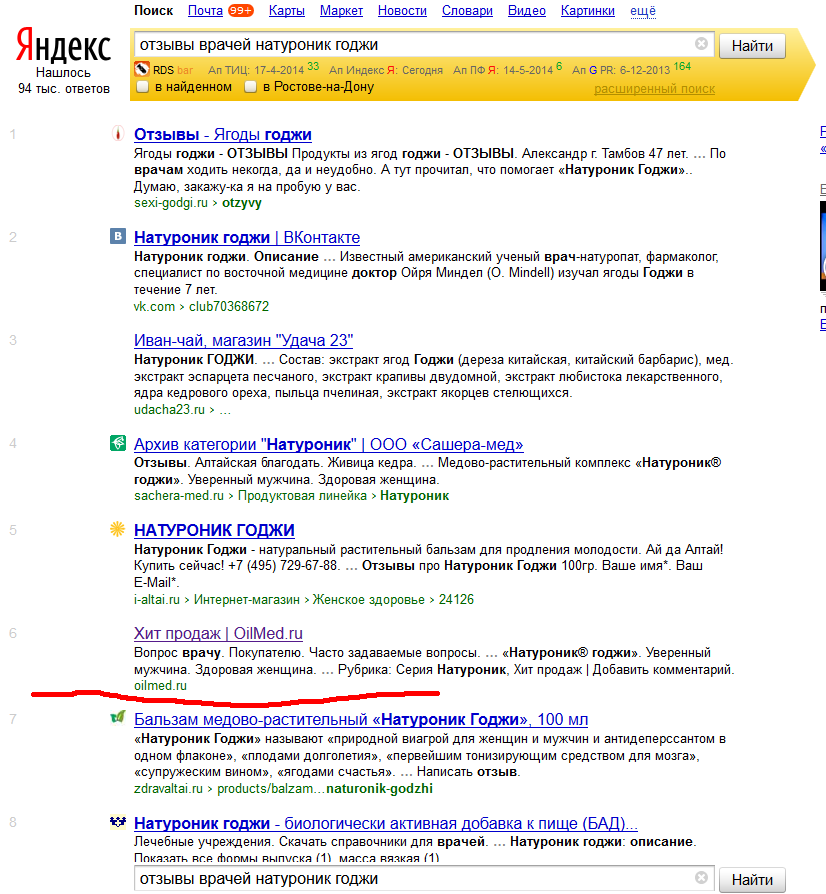Click the 'club70368672' breadcrumb link
Viewport: 826px width, 894px height.
click(229, 306)
